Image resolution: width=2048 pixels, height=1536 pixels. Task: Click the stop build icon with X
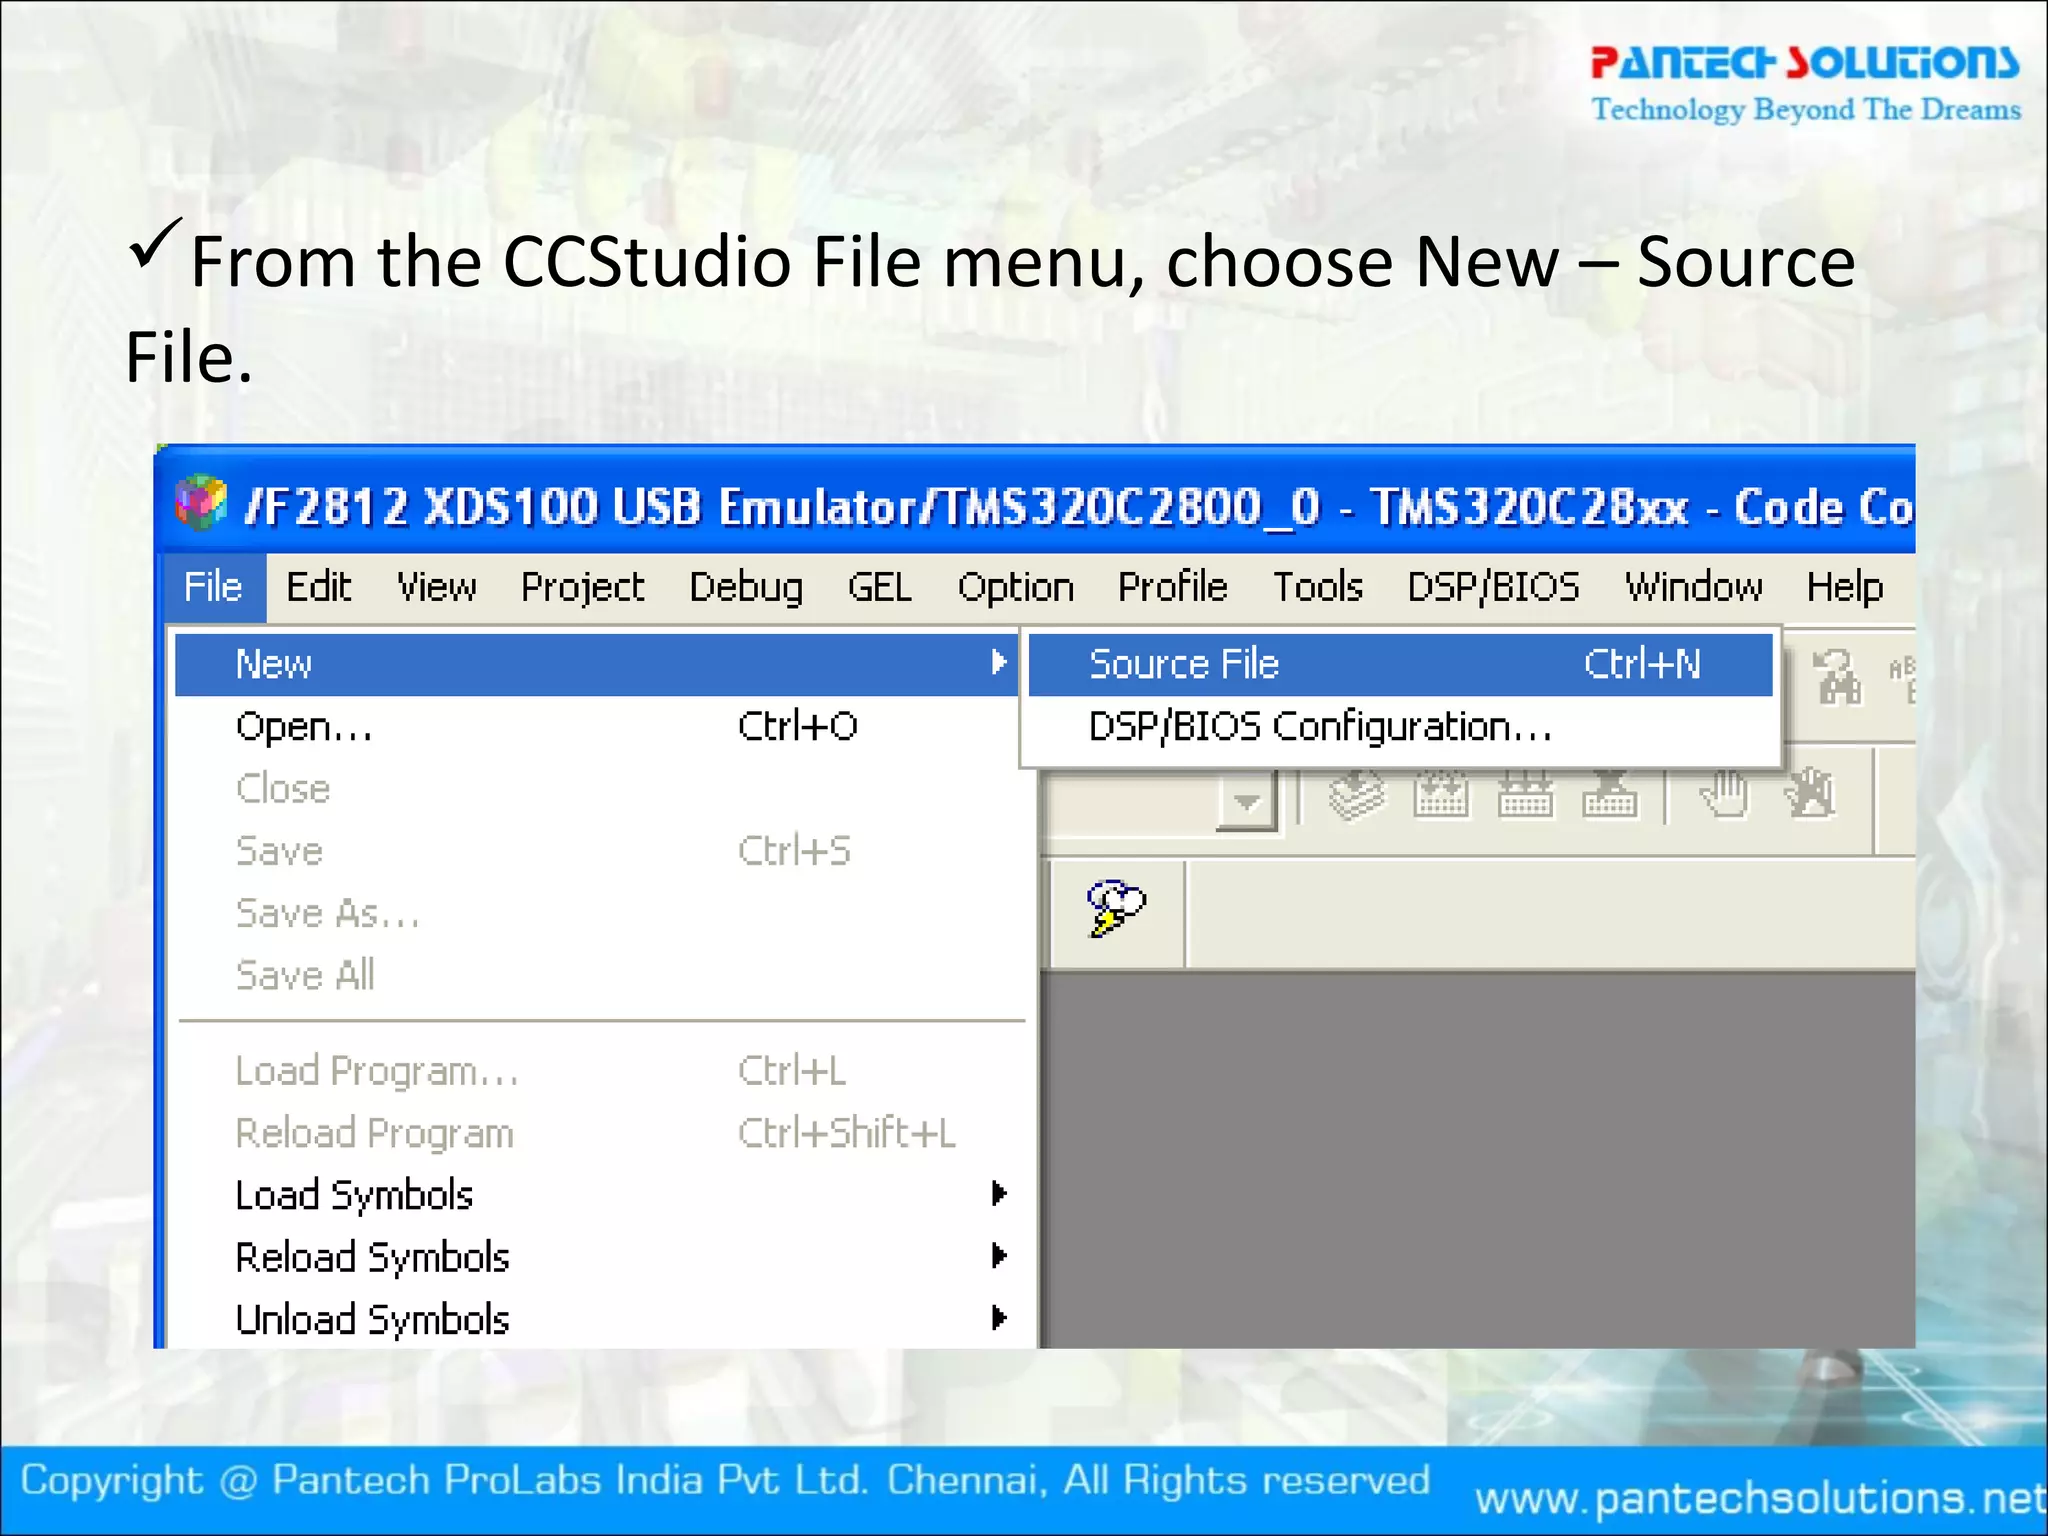click(x=1610, y=795)
